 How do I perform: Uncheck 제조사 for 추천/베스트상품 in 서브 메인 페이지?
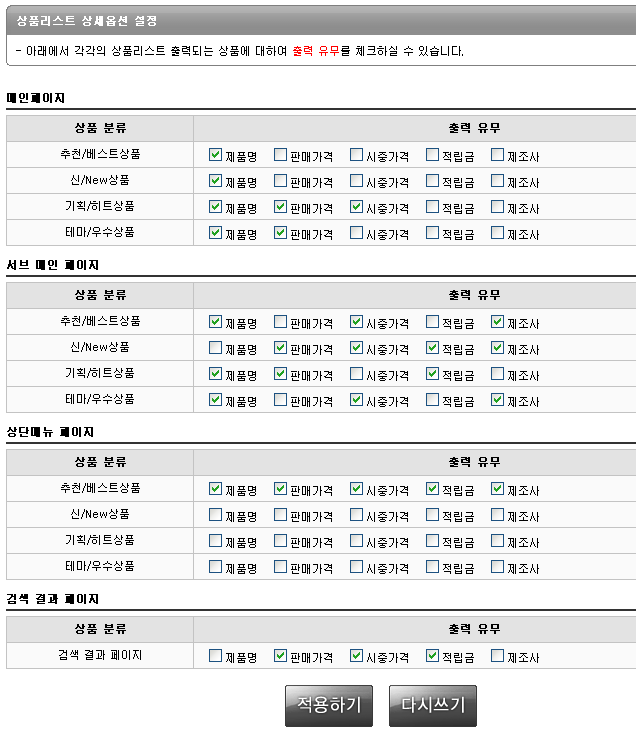click(x=498, y=322)
